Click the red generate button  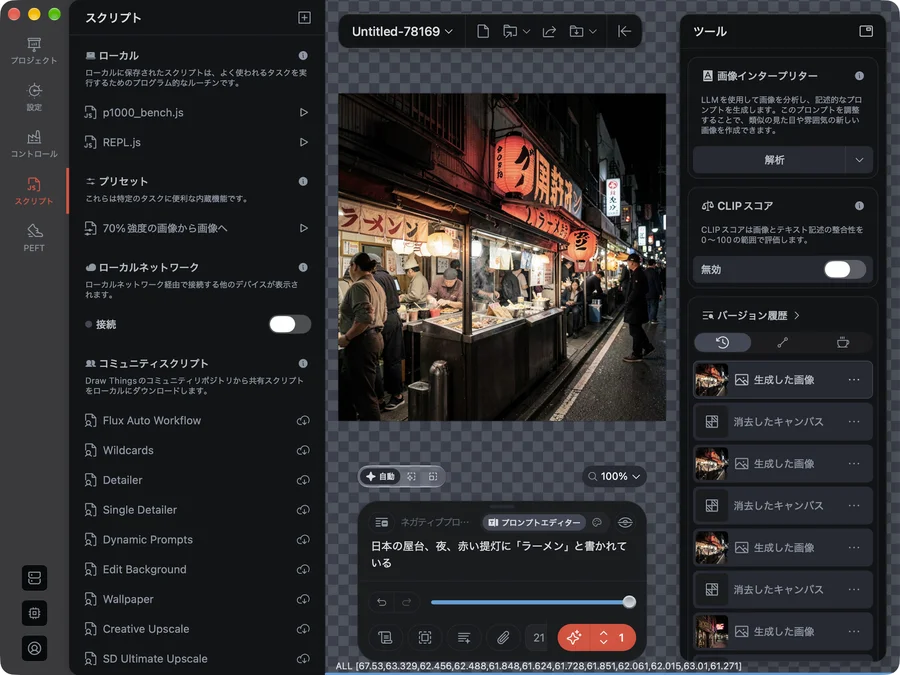[x=574, y=638]
